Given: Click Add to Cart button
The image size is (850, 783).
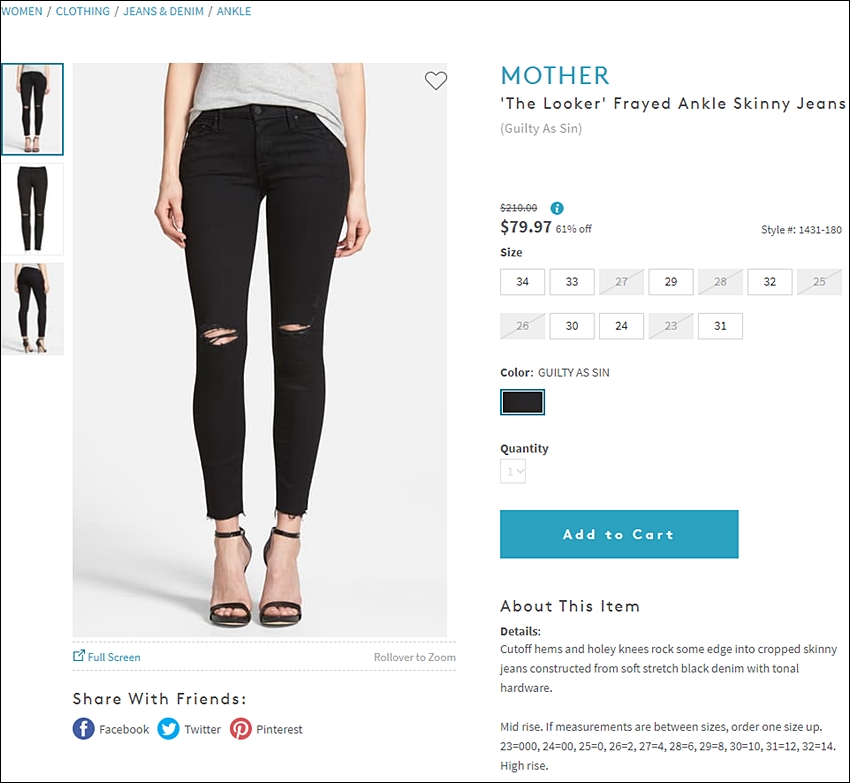Looking at the screenshot, I should 619,534.
